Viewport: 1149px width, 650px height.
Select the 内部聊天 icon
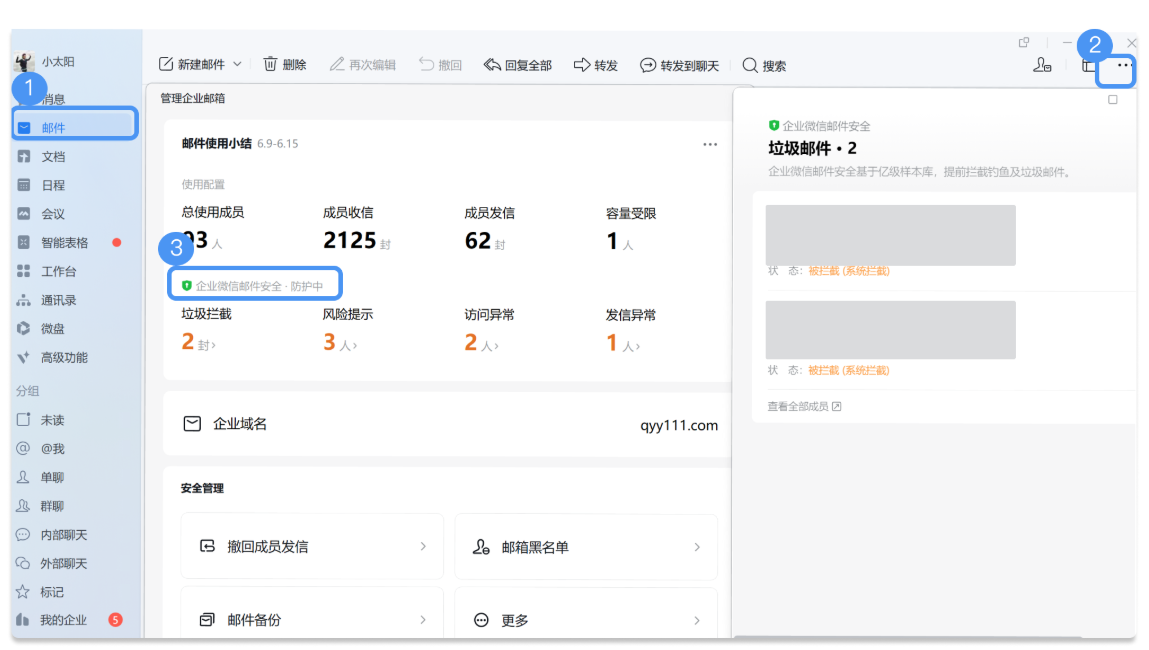23,535
